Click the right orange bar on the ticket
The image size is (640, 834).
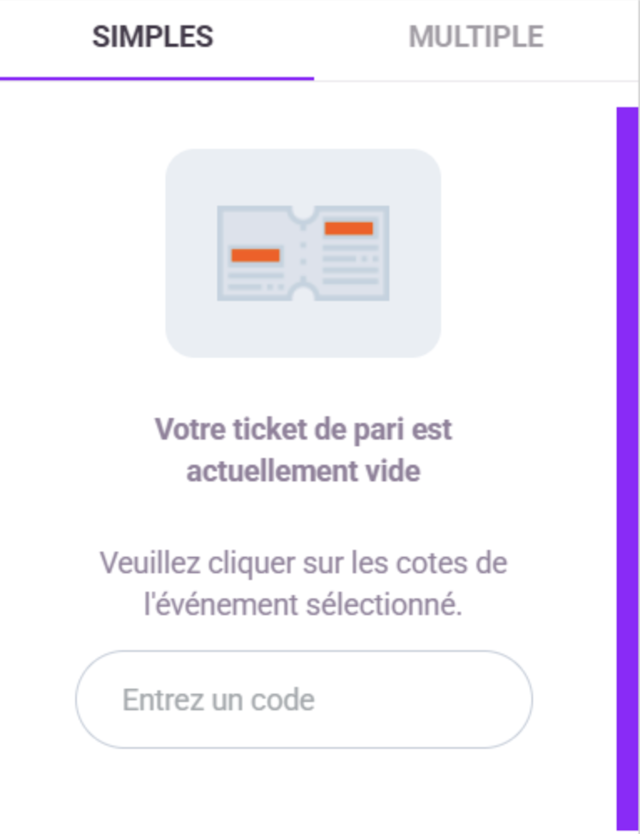coord(349,228)
